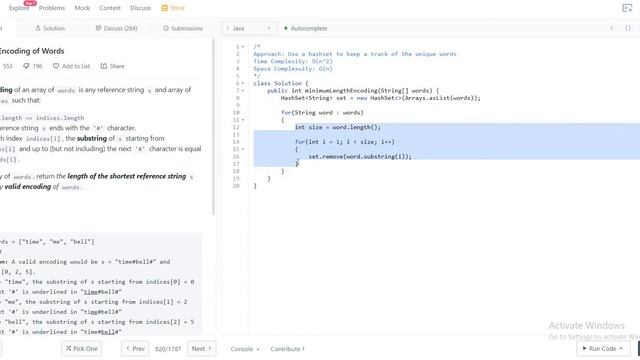640x360 pixels.
Task: Expand the Console panel
Action: point(244,349)
